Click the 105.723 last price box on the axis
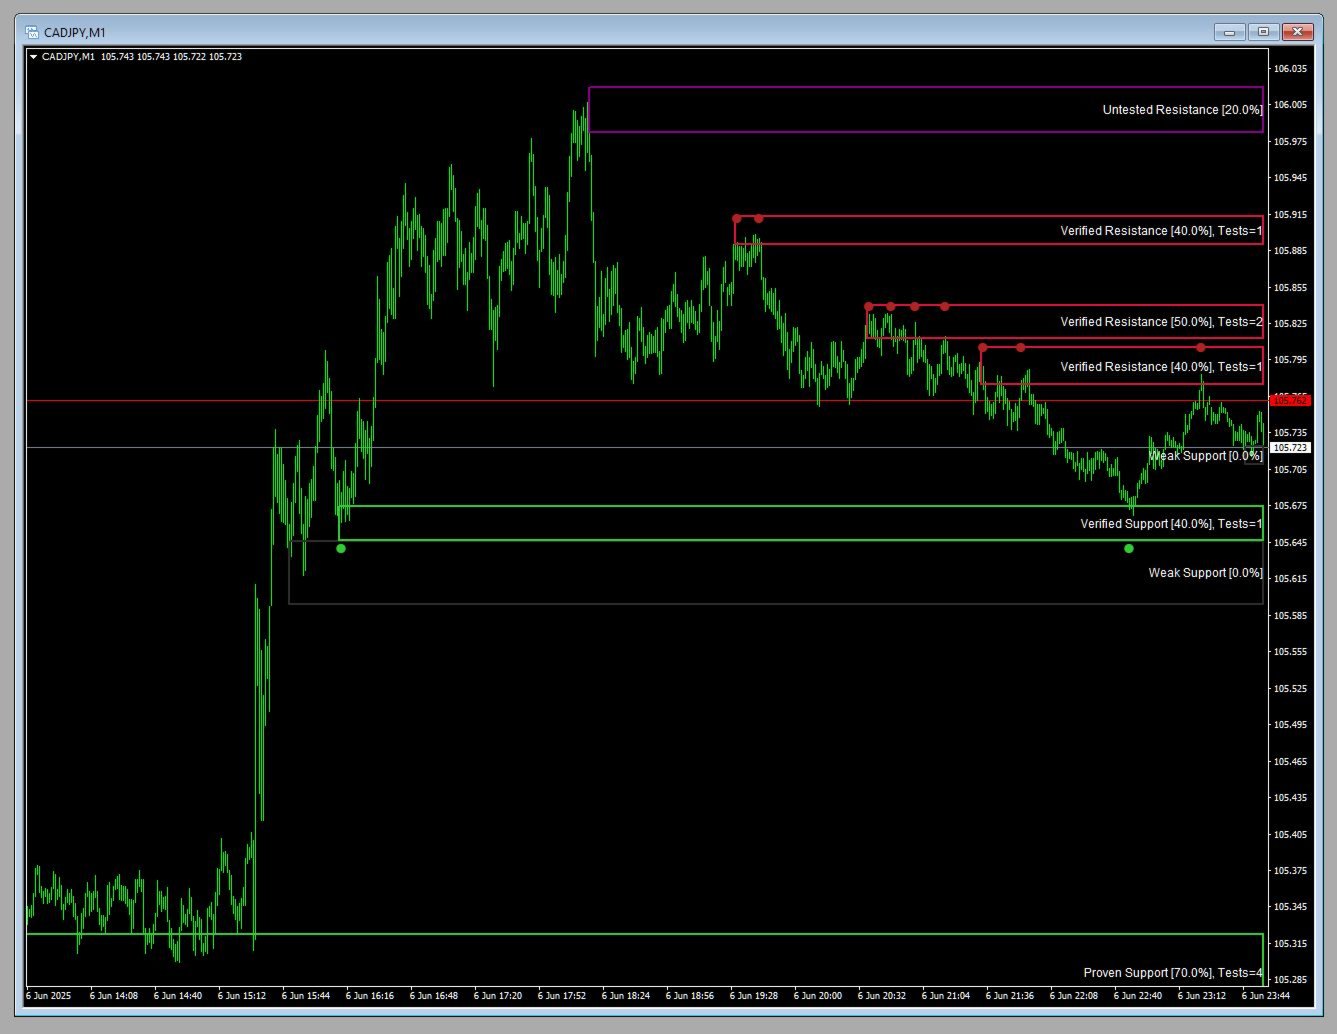This screenshot has height=1034, width=1337. (1292, 448)
